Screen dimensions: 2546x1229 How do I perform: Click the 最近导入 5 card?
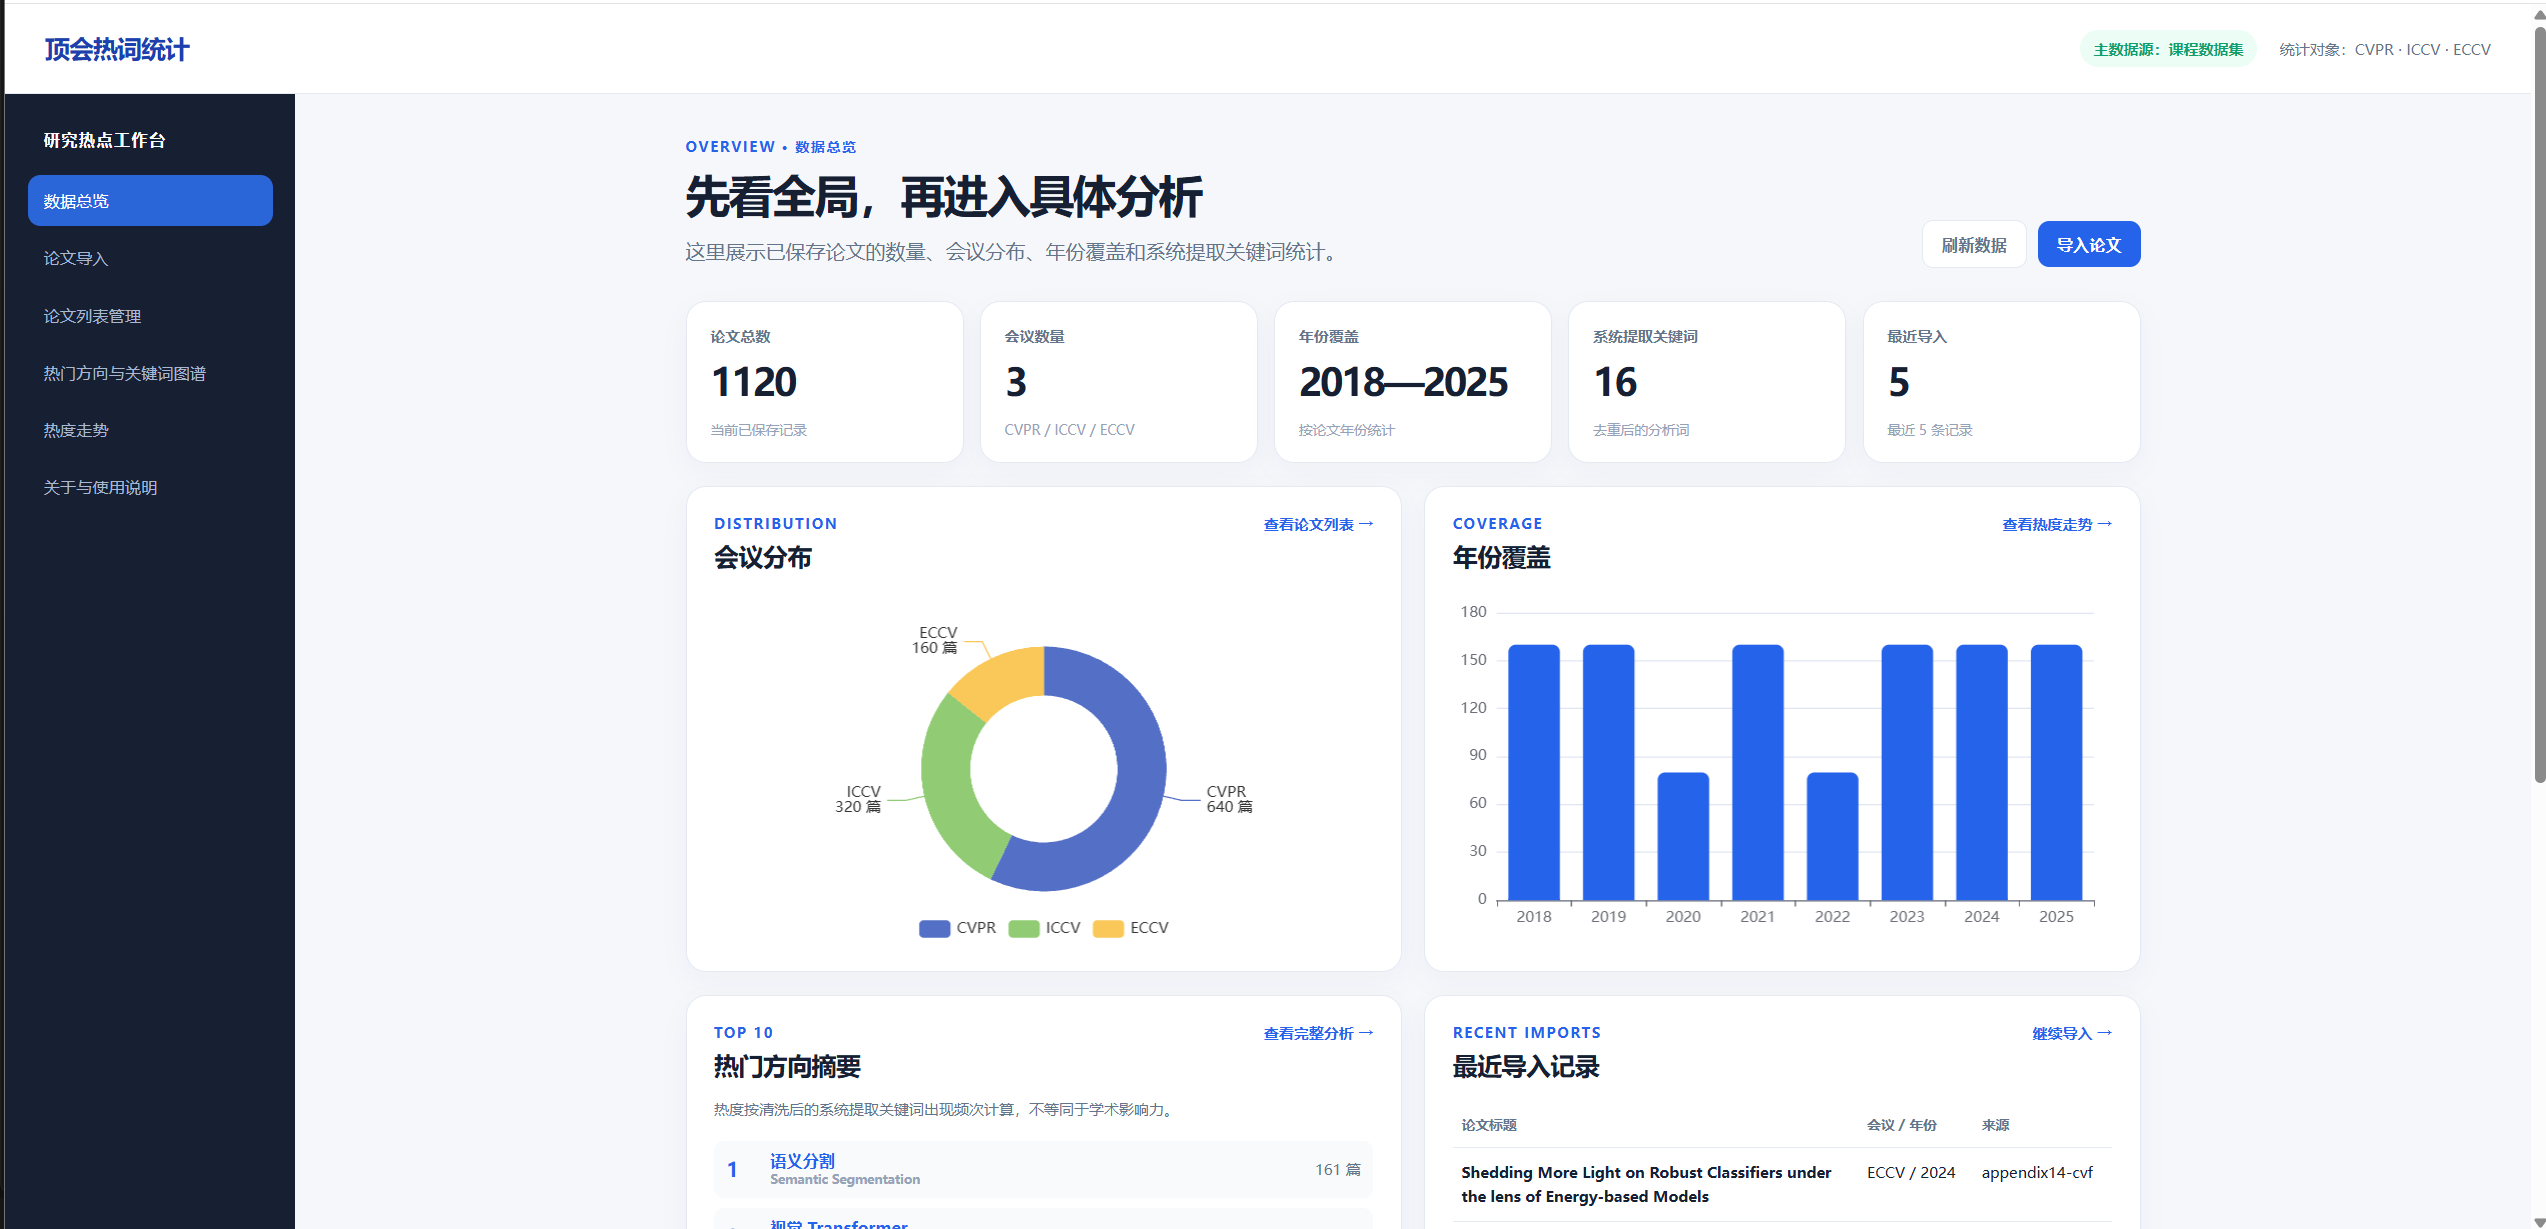(2001, 382)
